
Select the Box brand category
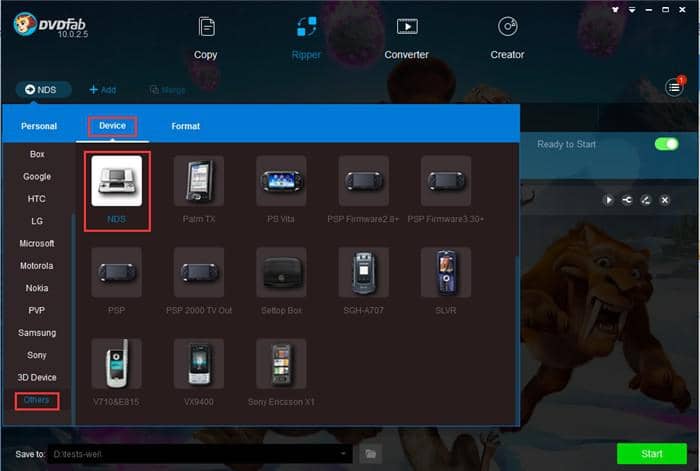pos(37,154)
